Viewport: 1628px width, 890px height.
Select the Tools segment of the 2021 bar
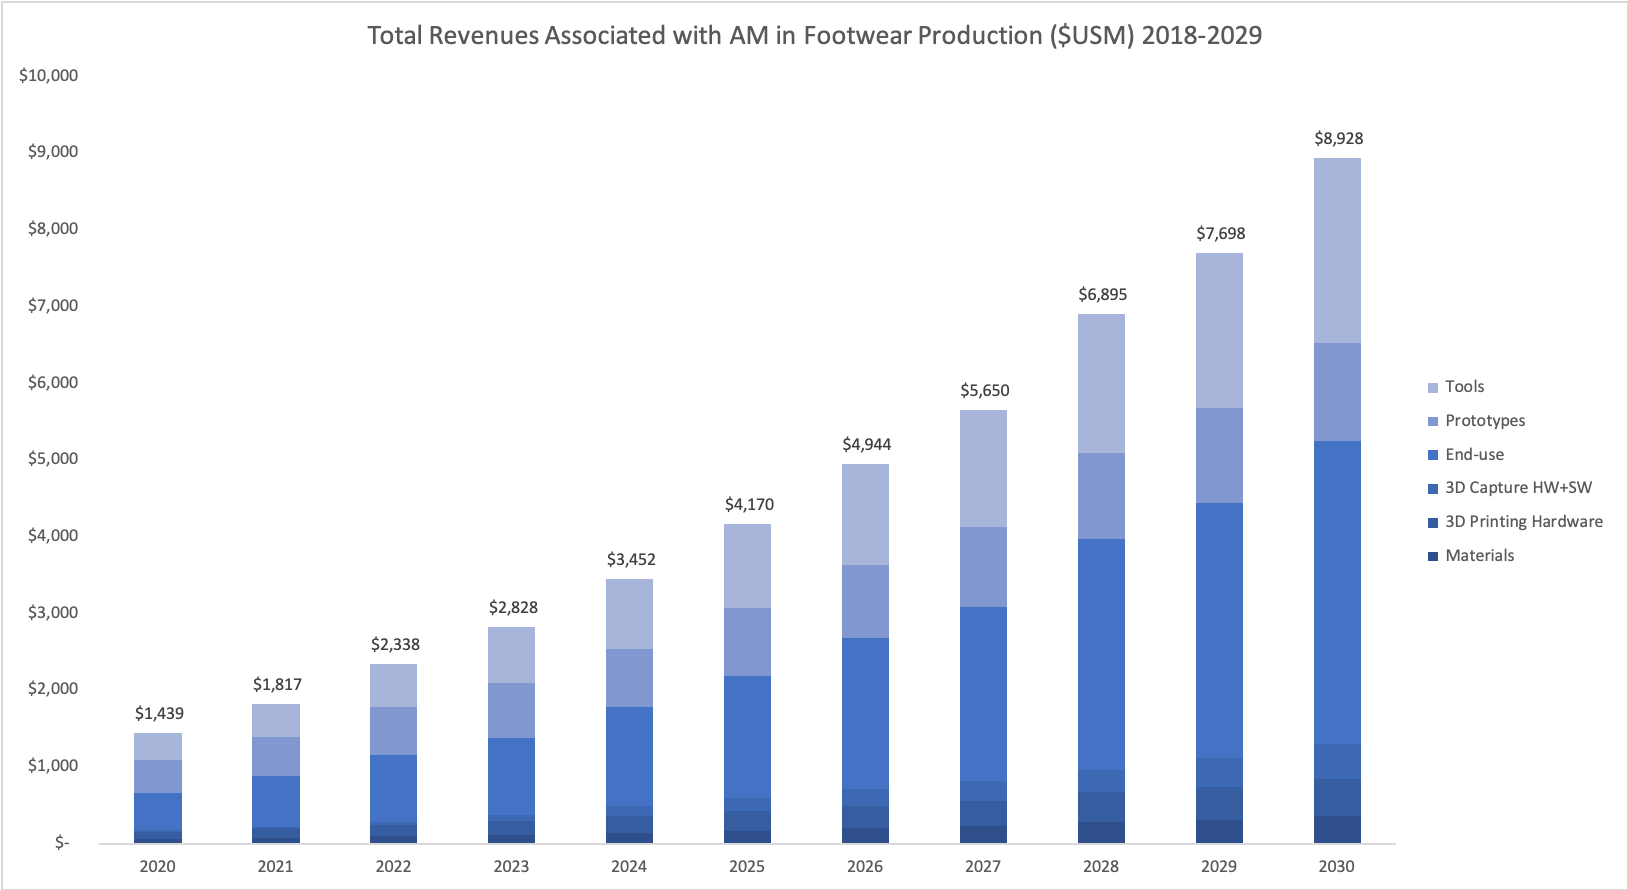pyautogui.click(x=275, y=721)
